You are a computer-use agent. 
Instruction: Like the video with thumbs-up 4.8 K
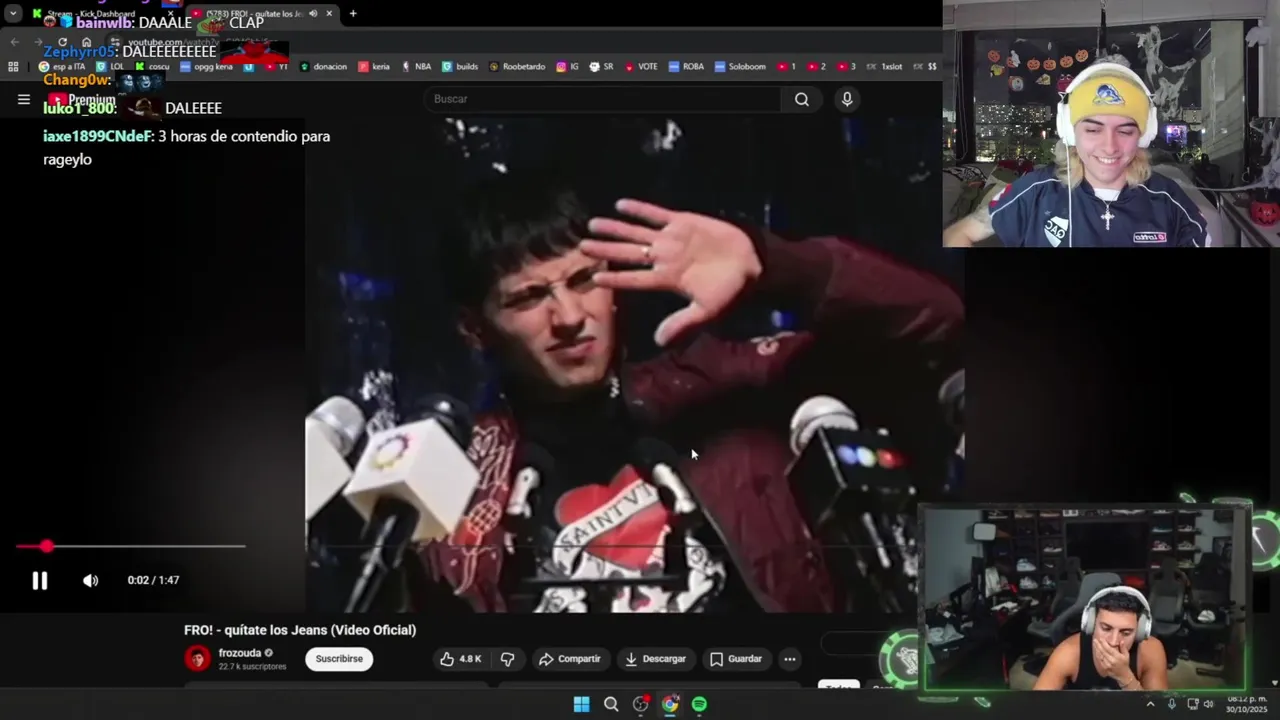pyautogui.click(x=461, y=659)
